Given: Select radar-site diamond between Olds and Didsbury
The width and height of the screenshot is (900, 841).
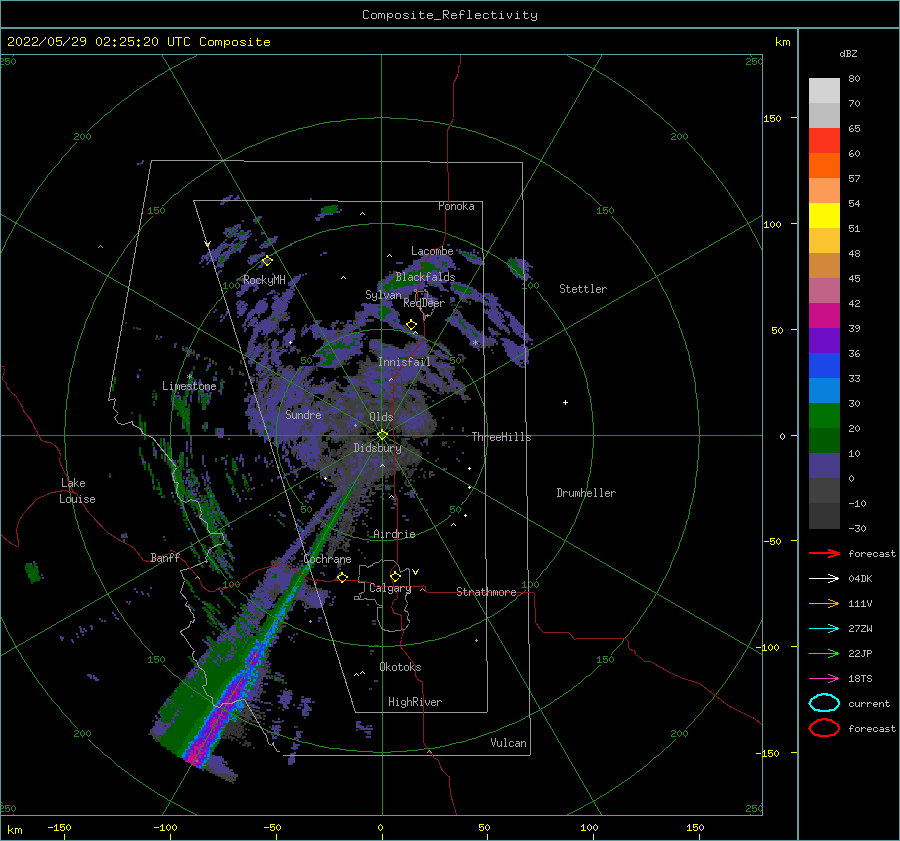Looking at the screenshot, I should click(382, 435).
